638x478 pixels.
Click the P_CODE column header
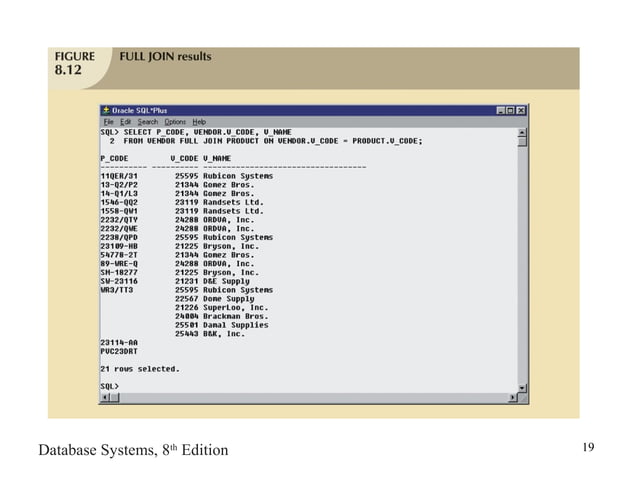(x=114, y=158)
